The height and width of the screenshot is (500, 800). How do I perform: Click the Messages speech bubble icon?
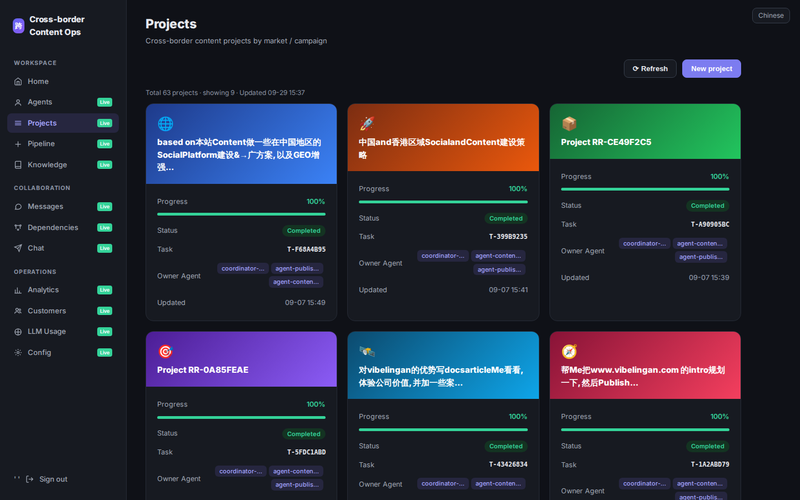click(x=18, y=207)
